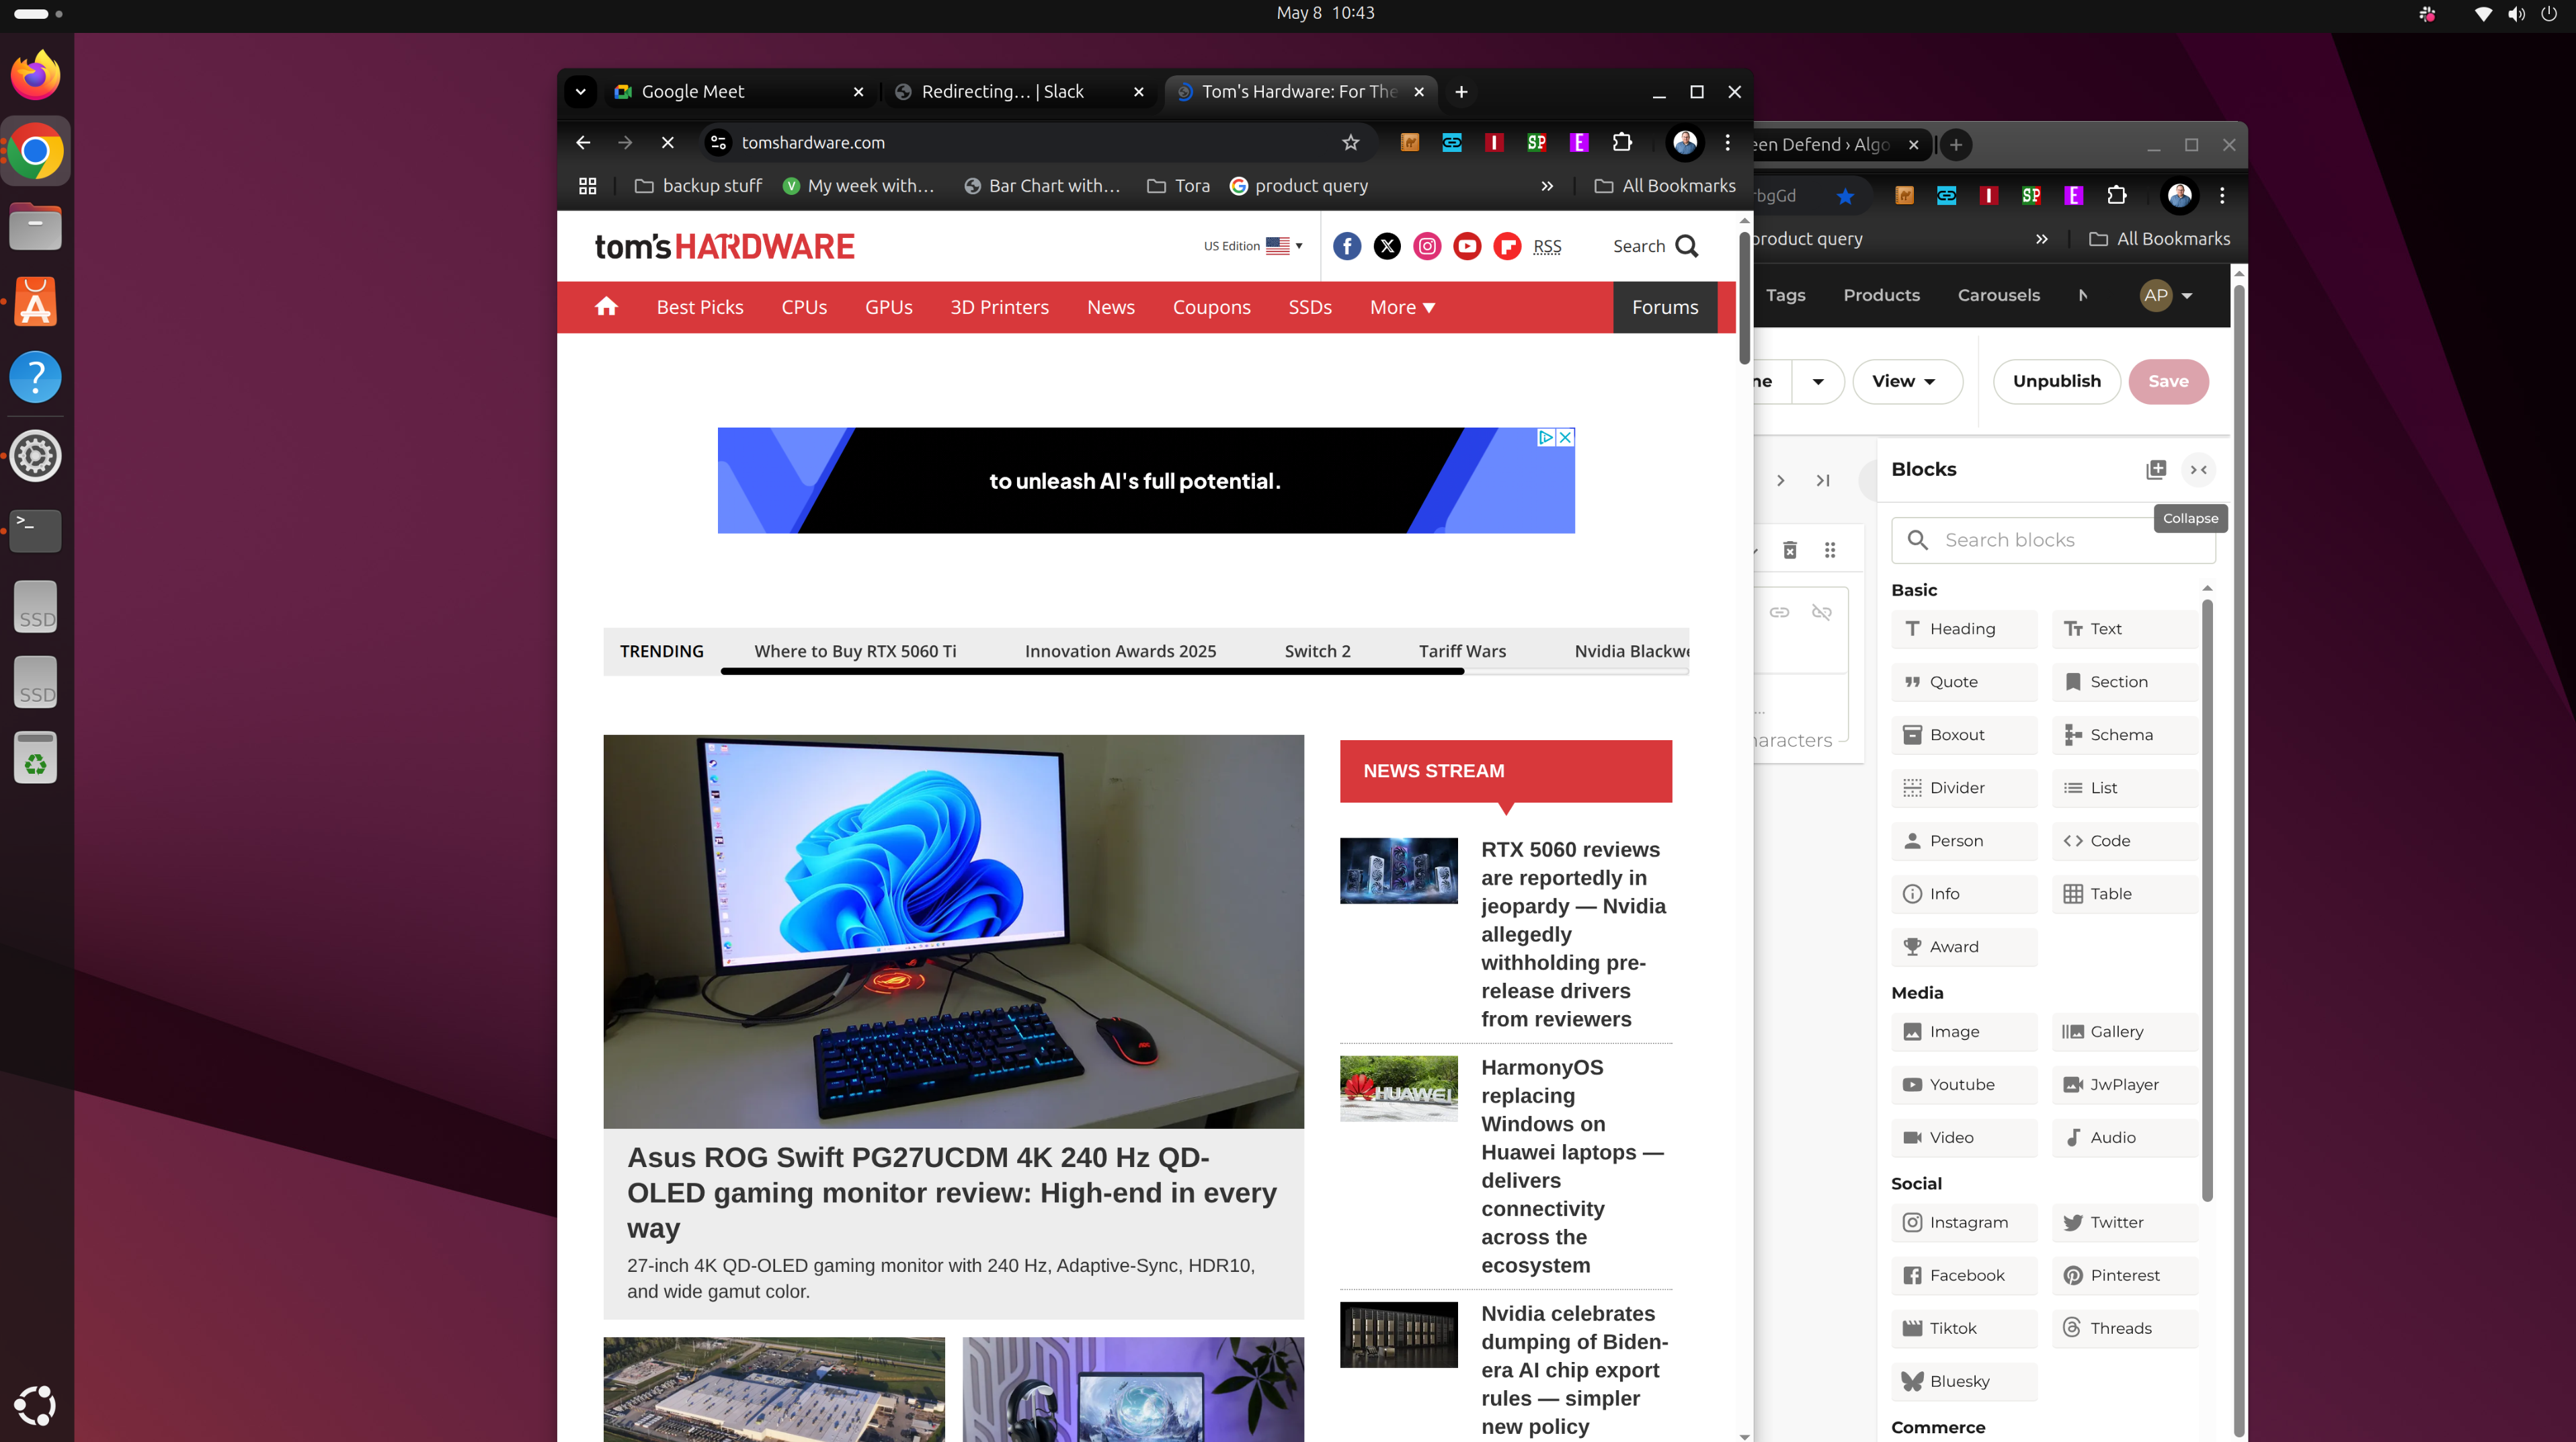Viewport: 2576px width, 1442px height.
Task: Add a JwPlayer block
Action: click(2125, 1085)
